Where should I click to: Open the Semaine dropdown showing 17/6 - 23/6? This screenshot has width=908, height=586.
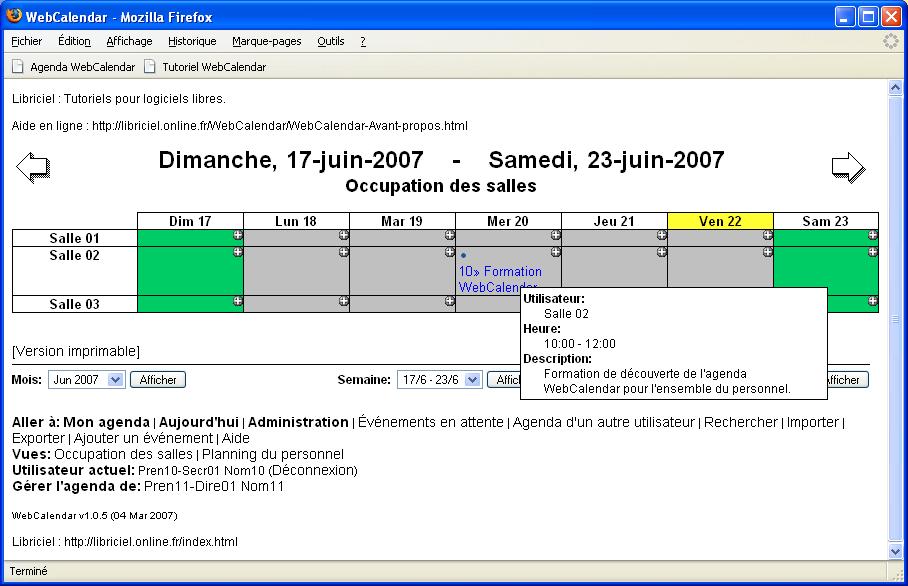(x=440, y=380)
